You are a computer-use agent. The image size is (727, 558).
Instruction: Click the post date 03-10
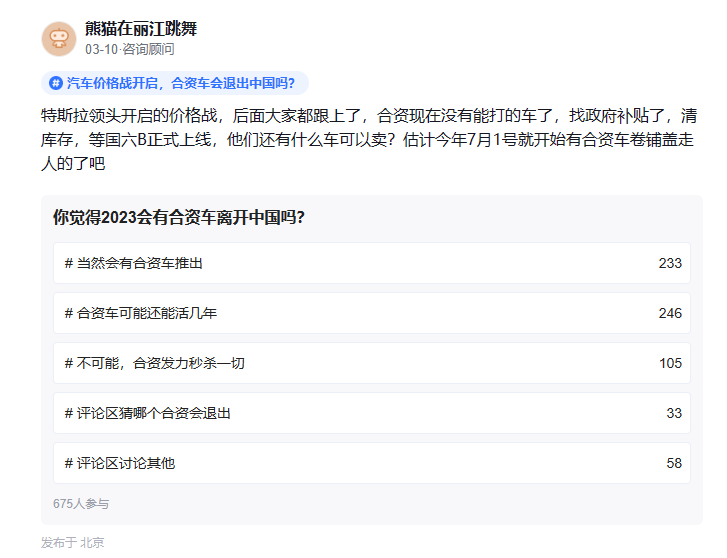[101, 49]
